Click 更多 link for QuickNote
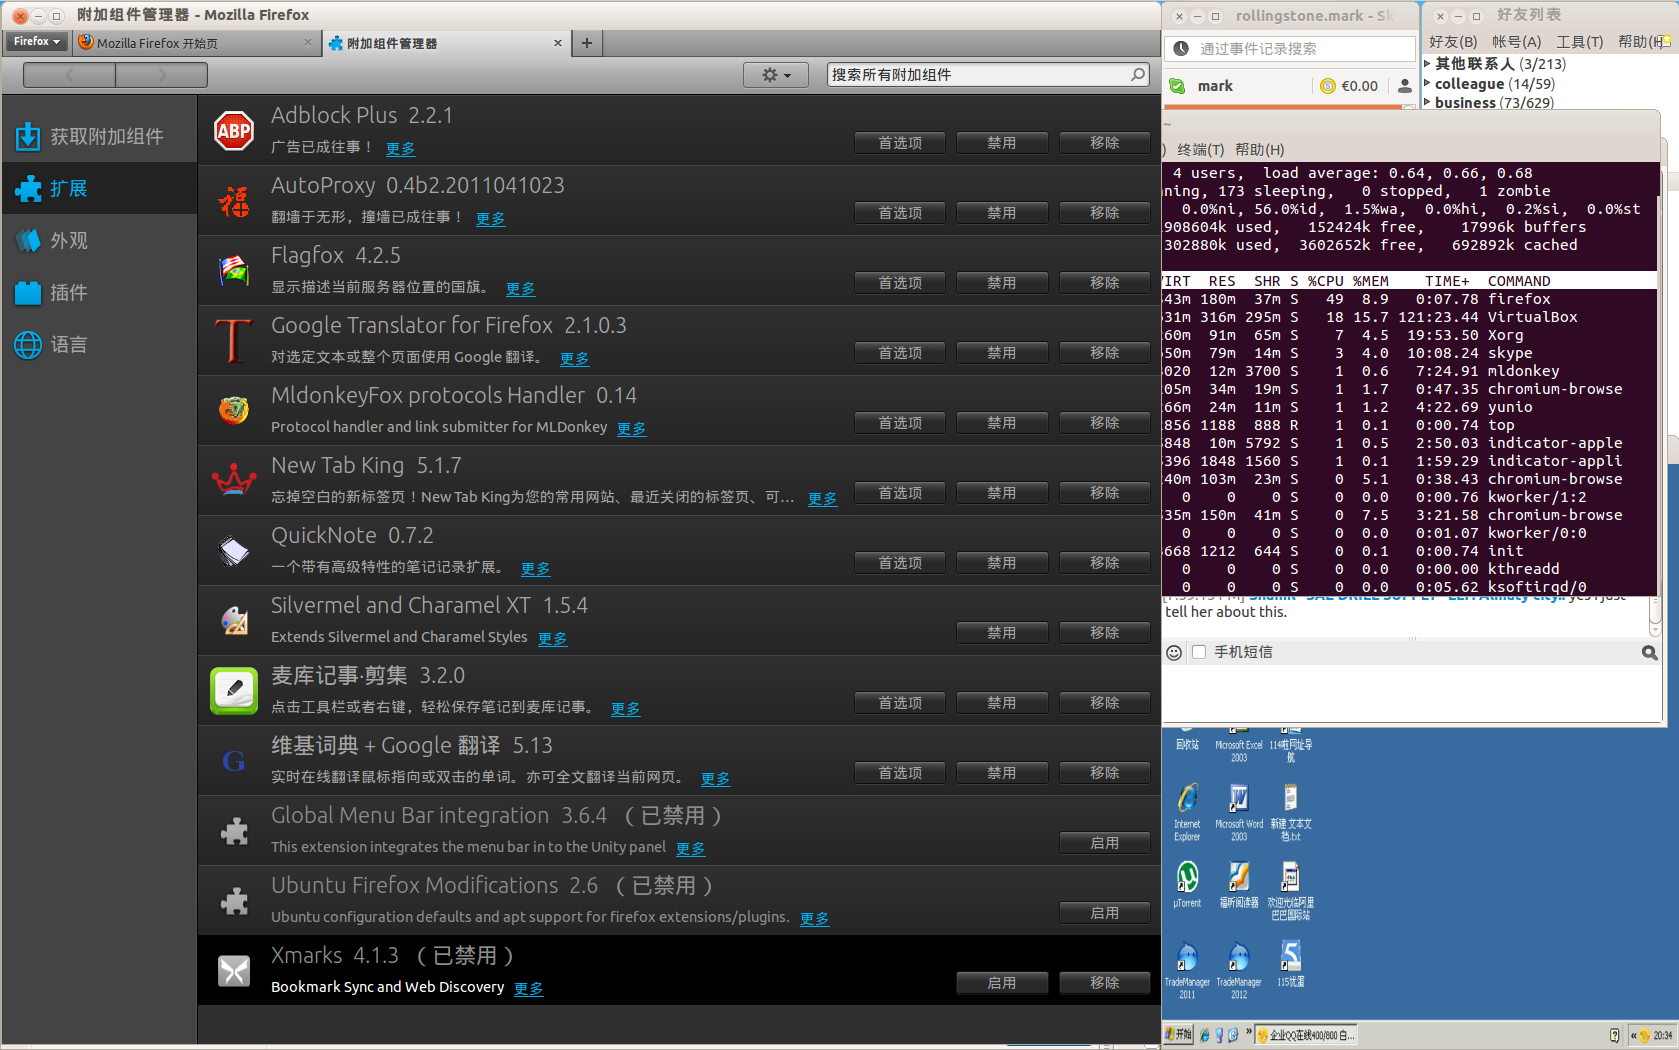This screenshot has height=1050, width=1679. [535, 569]
